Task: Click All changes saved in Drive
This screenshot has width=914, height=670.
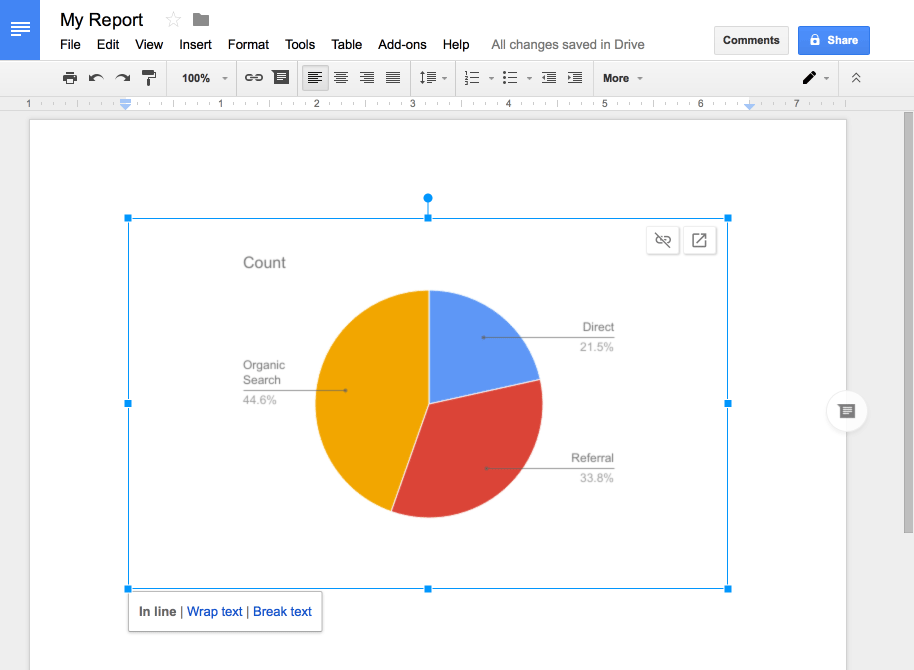Action: click(568, 44)
